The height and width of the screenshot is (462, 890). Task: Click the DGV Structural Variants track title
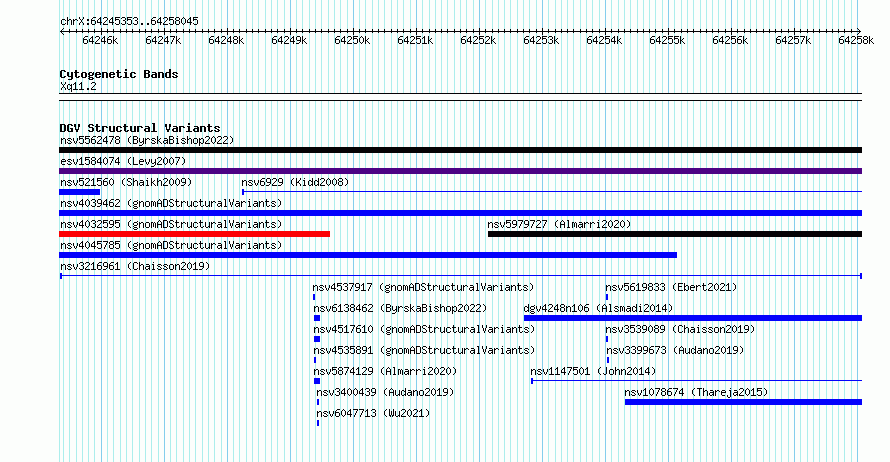(x=140, y=128)
